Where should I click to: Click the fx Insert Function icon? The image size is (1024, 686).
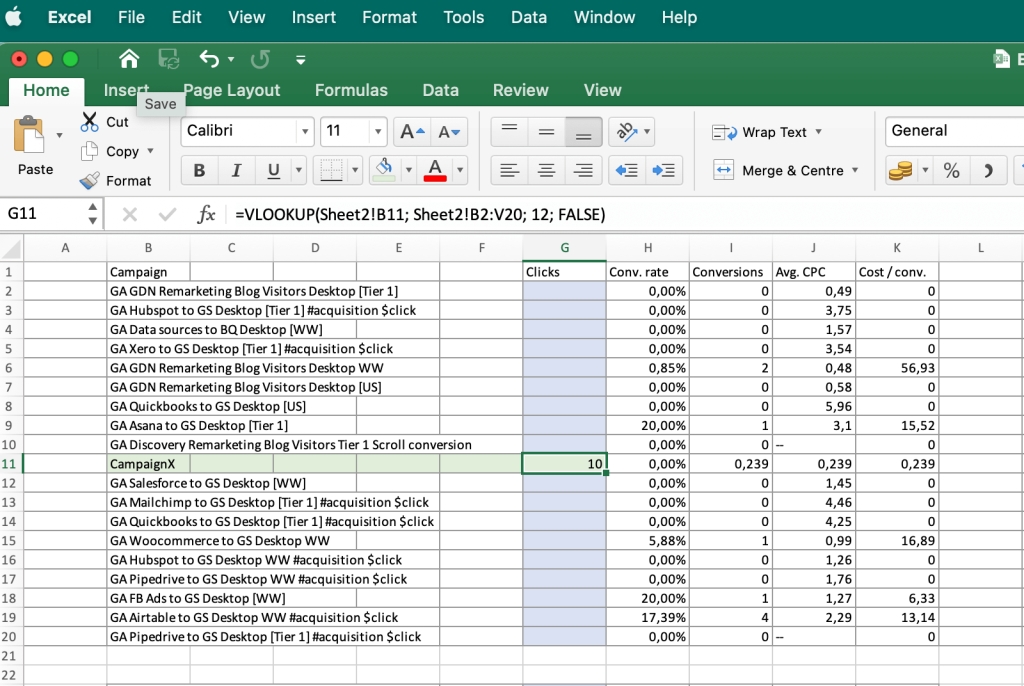click(x=206, y=214)
